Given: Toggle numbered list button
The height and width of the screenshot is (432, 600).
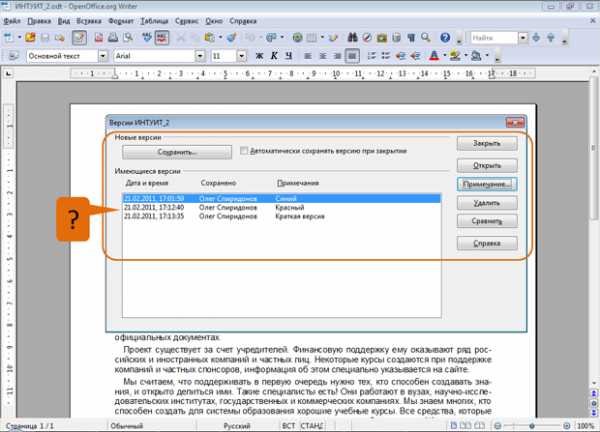Looking at the screenshot, I should [371, 56].
